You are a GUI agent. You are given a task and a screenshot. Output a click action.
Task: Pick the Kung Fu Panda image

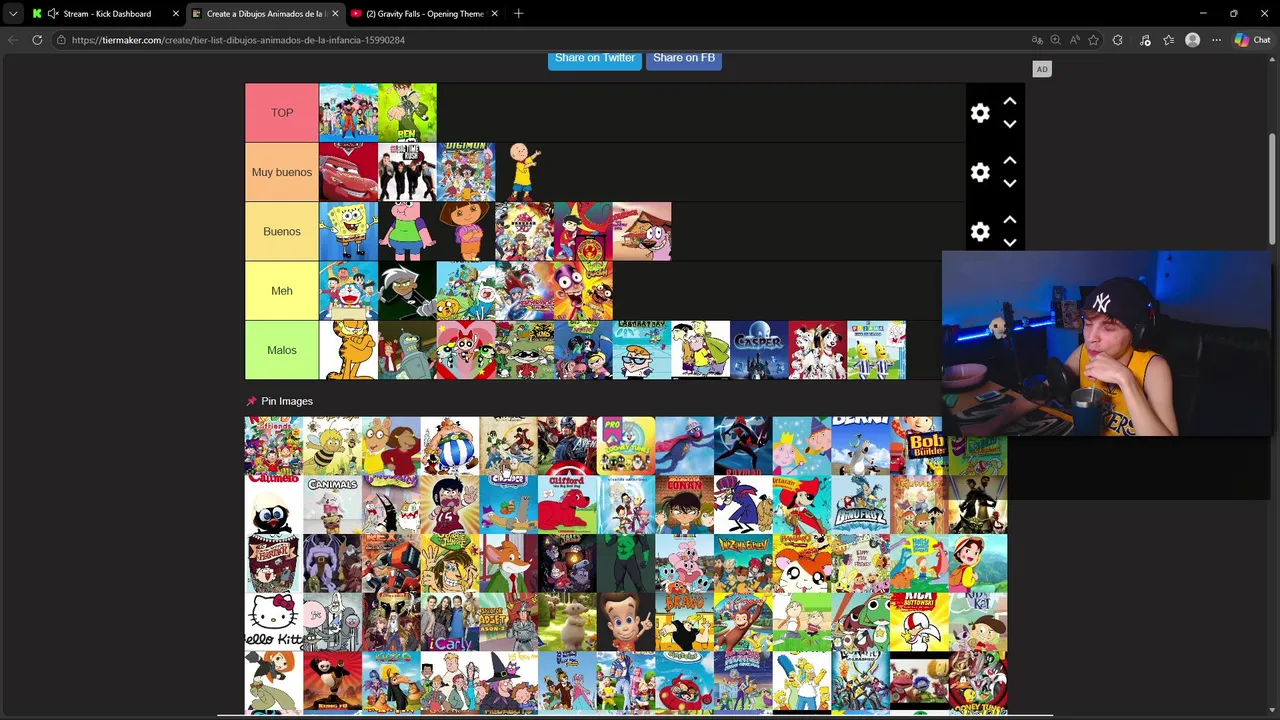pyautogui.click(x=332, y=681)
